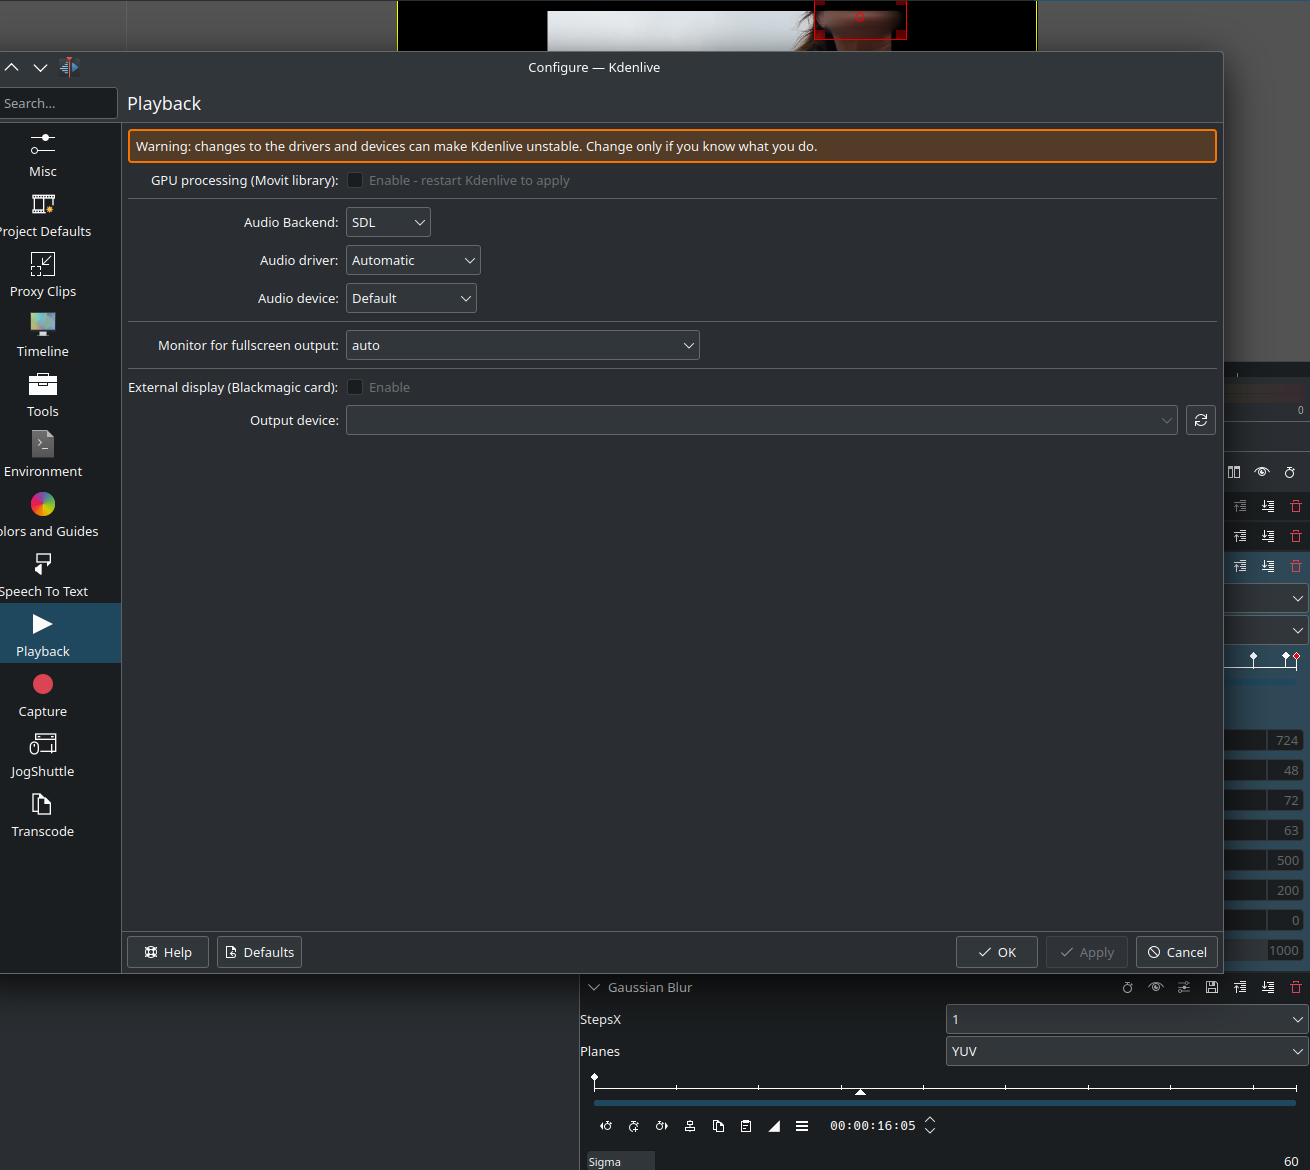
Task: Toggle Gaussian Blur effect visibility eye
Action: pyautogui.click(x=1156, y=987)
